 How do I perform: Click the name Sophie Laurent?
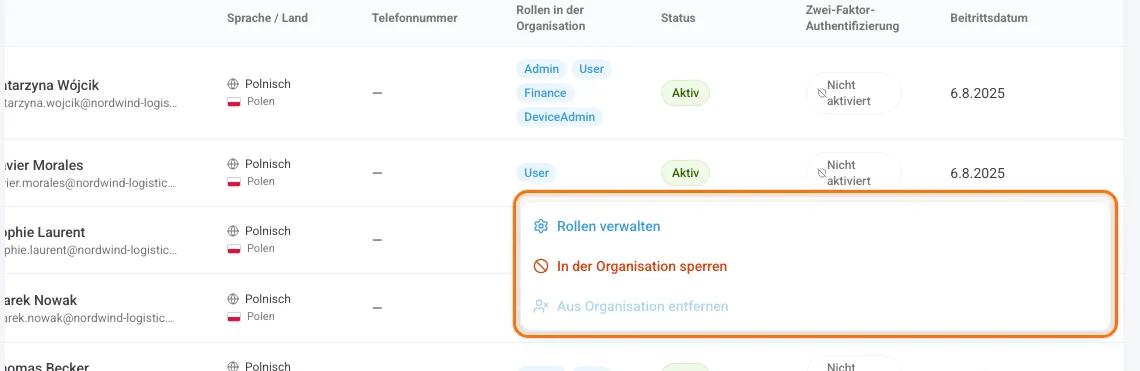click(x=44, y=232)
